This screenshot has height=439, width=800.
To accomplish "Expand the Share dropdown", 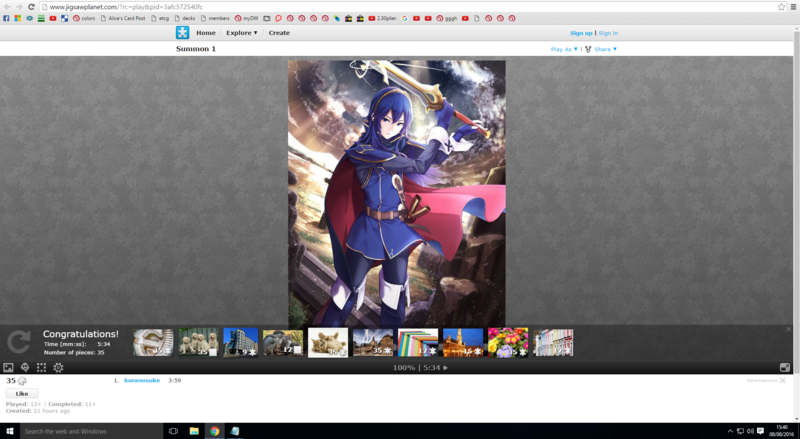I will click(605, 50).
